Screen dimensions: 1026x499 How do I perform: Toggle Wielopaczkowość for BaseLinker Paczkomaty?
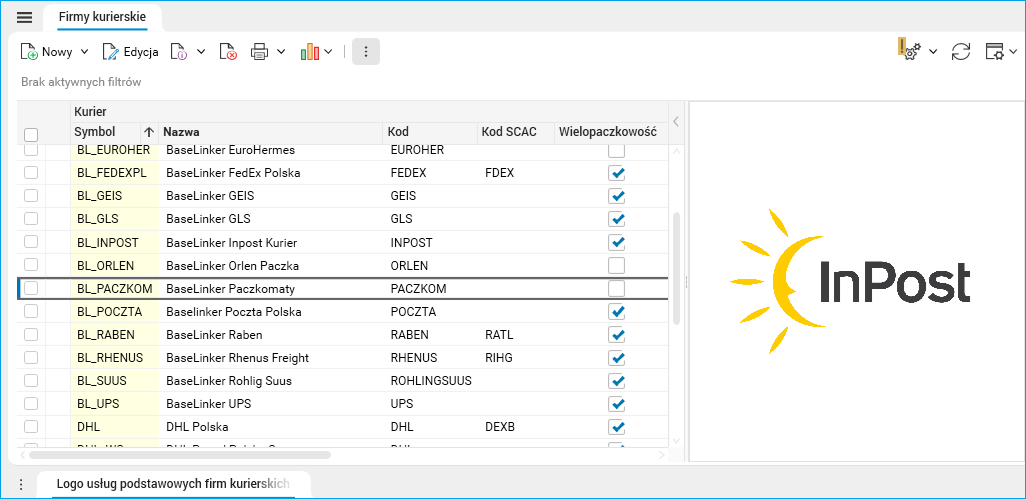616,288
